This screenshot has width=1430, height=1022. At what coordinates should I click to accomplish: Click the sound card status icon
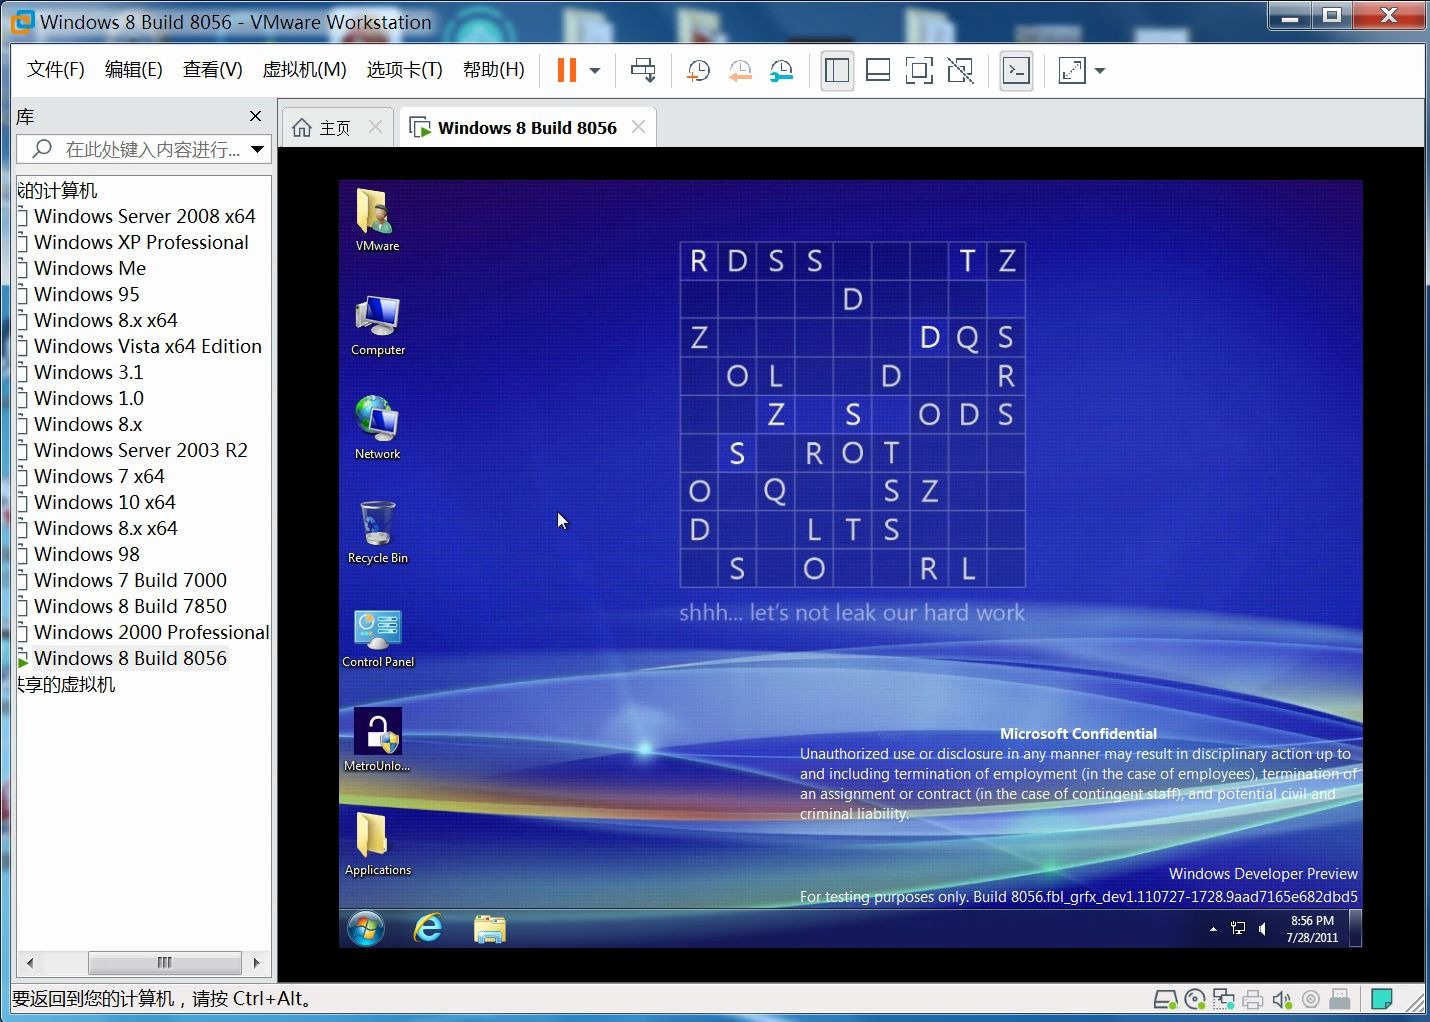(1282, 999)
